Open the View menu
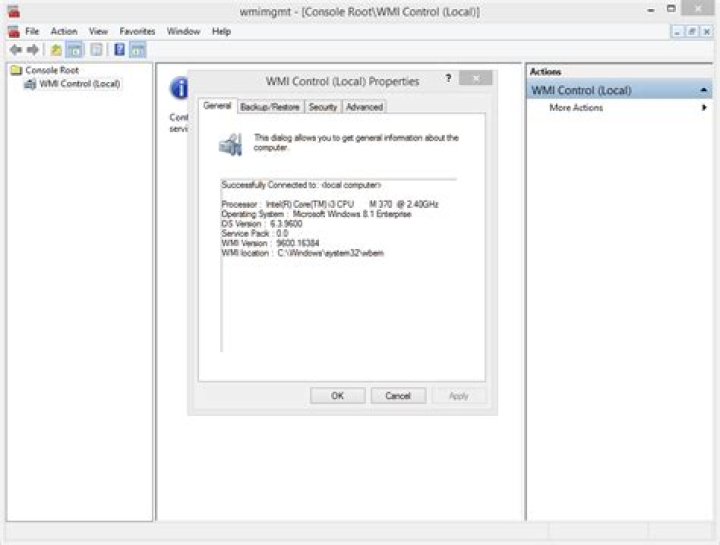 point(98,31)
